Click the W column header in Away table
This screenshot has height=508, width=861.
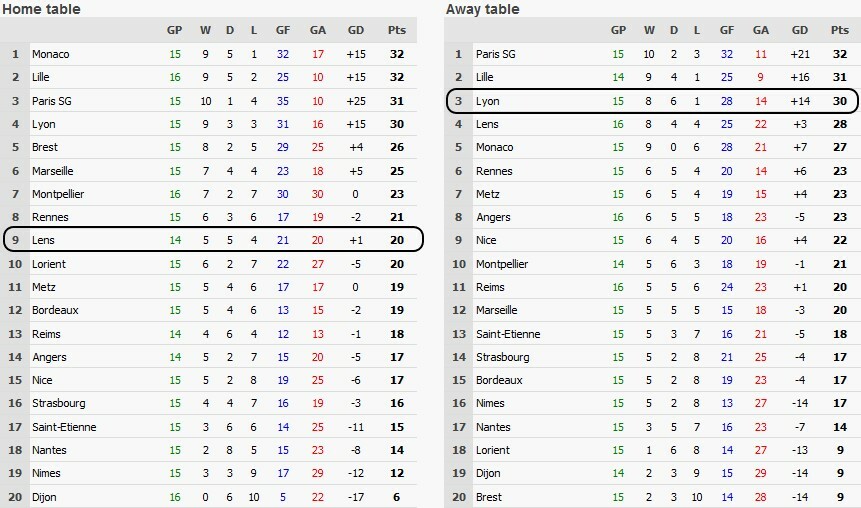click(x=649, y=30)
